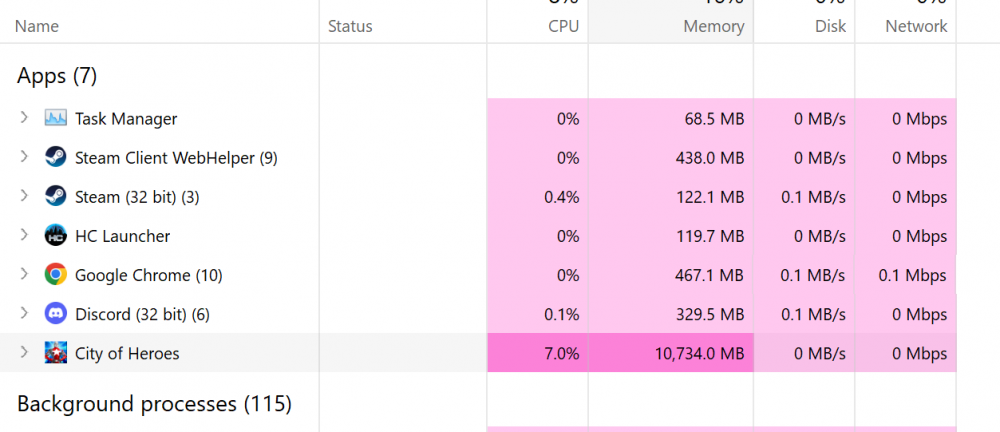The width and height of the screenshot is (1000, 432).
Task: Click the City of Heroes icon
Action: (56, 353)
